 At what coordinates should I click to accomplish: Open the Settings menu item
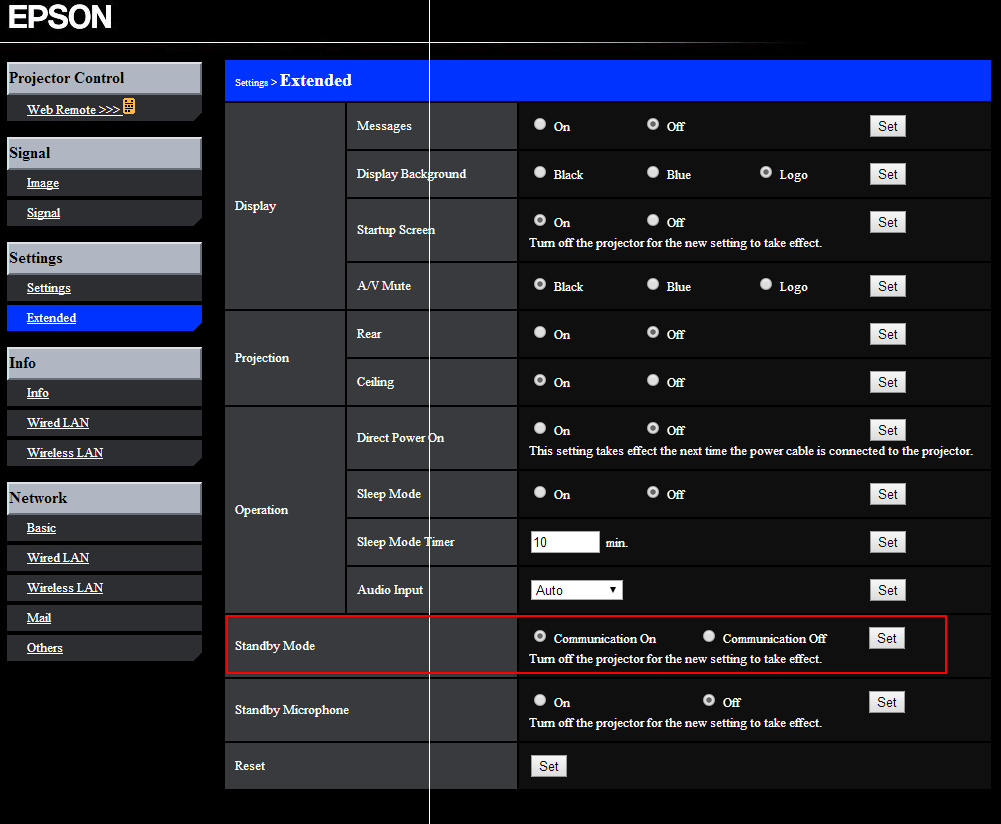coord(48,287)
